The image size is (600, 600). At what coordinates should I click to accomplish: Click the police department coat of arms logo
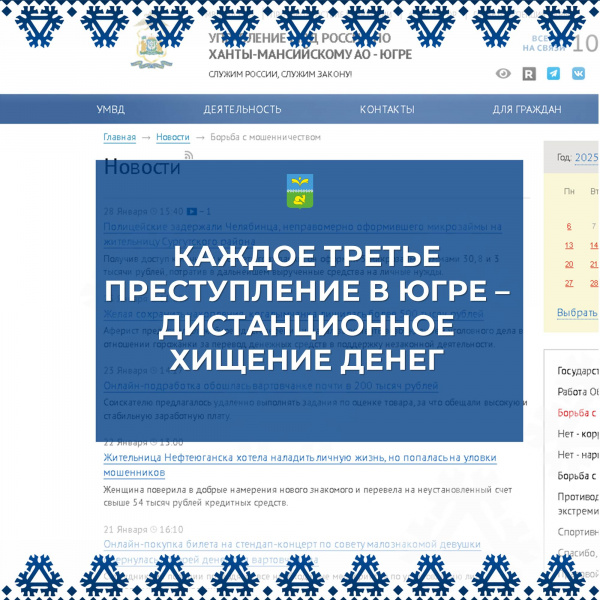point(153,46)
